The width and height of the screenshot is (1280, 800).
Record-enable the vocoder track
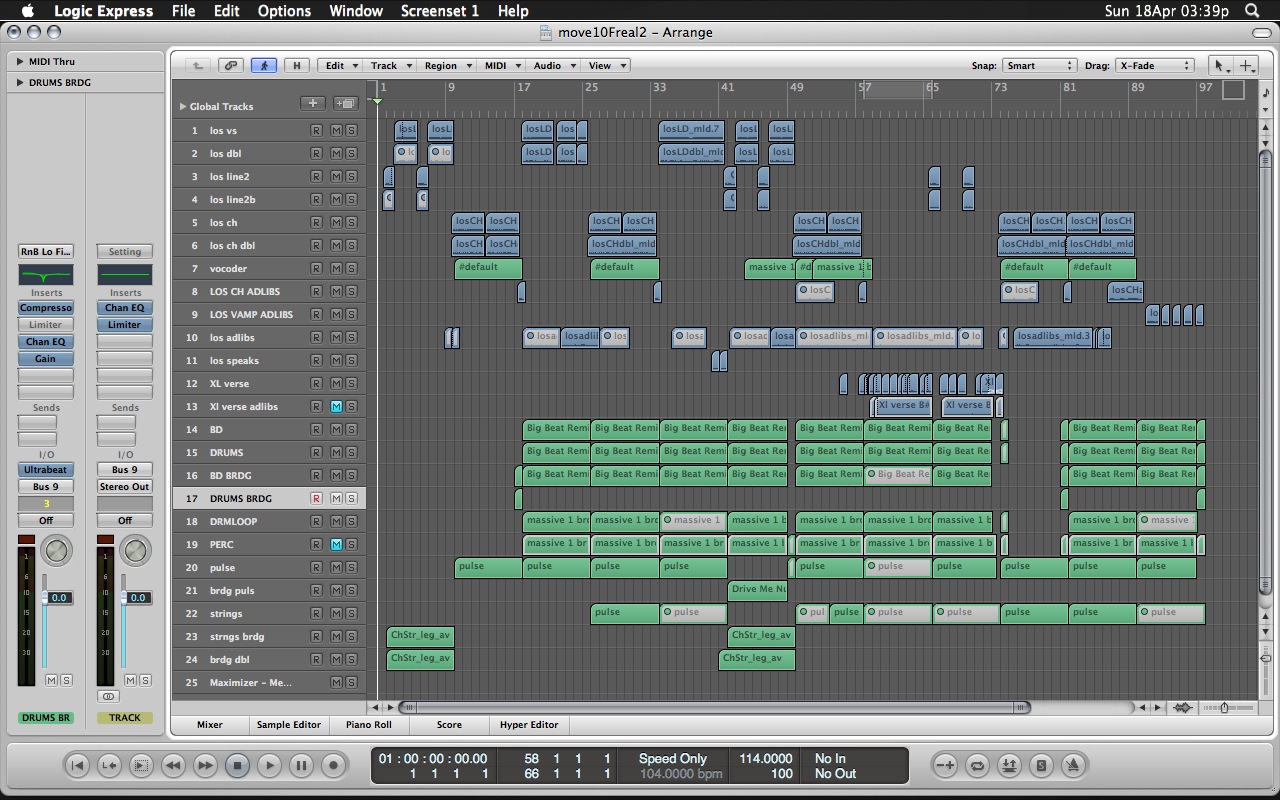pos(316,269)
